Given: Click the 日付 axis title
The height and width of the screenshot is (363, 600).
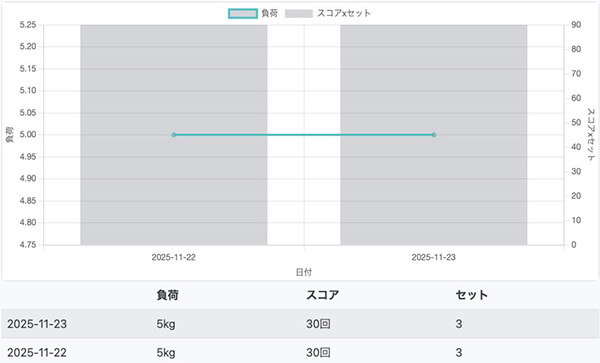Looking at the screenshot, I should [304, 272].
